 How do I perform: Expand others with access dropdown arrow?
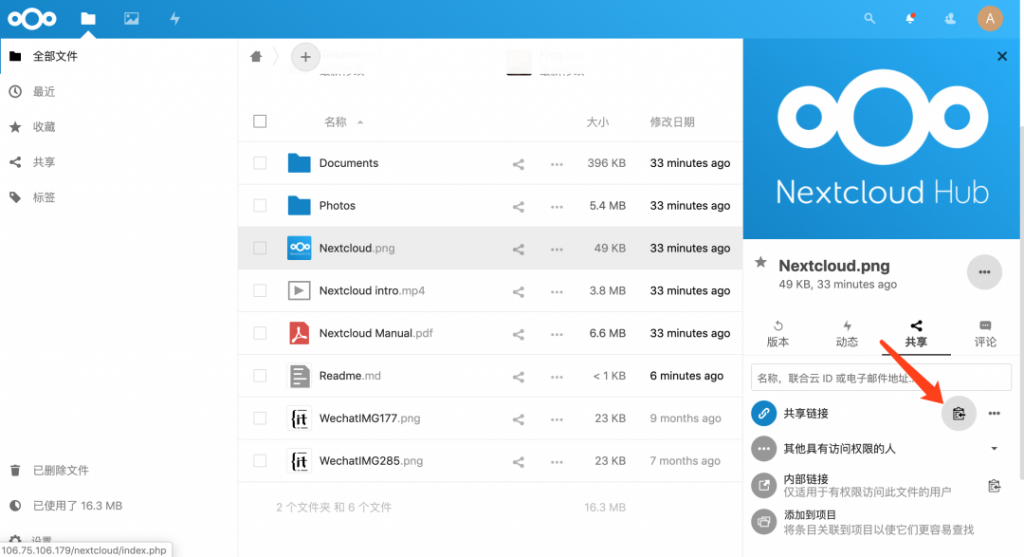click(994, 449)
